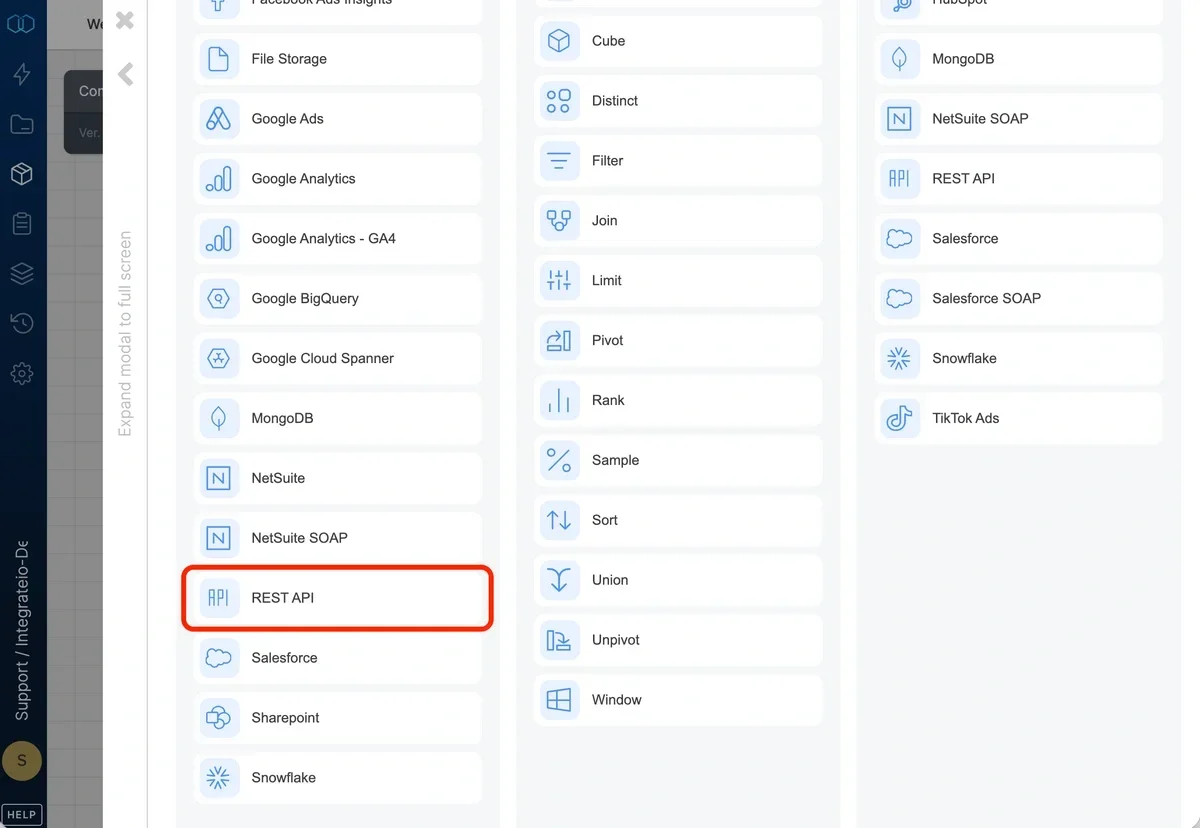Open the settings gear in the sidebar
This screenshot has width=1200, height=828.
[x=21, y=374]
